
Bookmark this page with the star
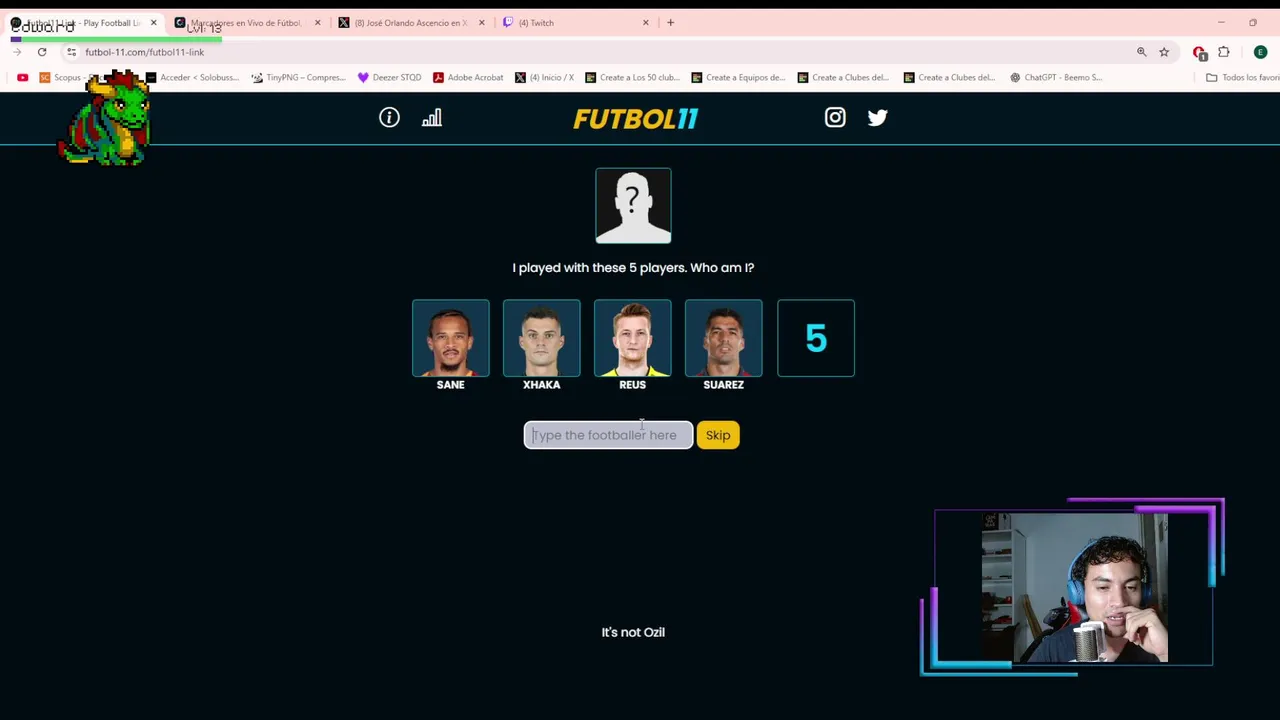pos(1164,52)
